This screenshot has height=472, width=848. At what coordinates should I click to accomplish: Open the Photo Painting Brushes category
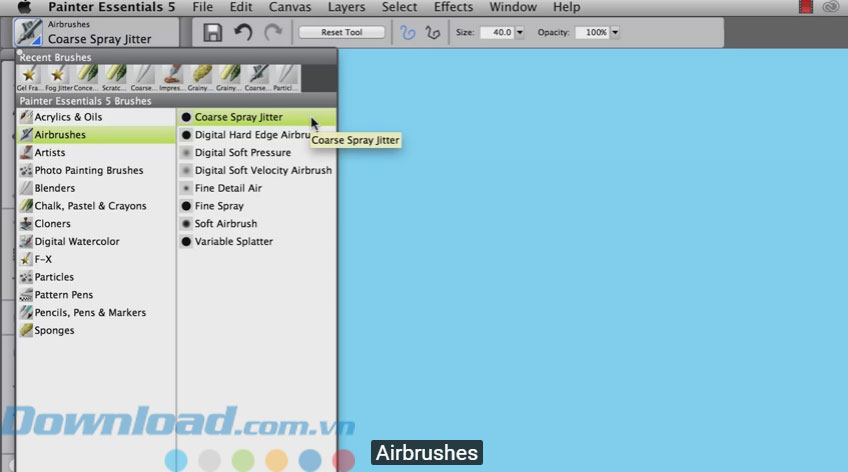pos(96,170)
